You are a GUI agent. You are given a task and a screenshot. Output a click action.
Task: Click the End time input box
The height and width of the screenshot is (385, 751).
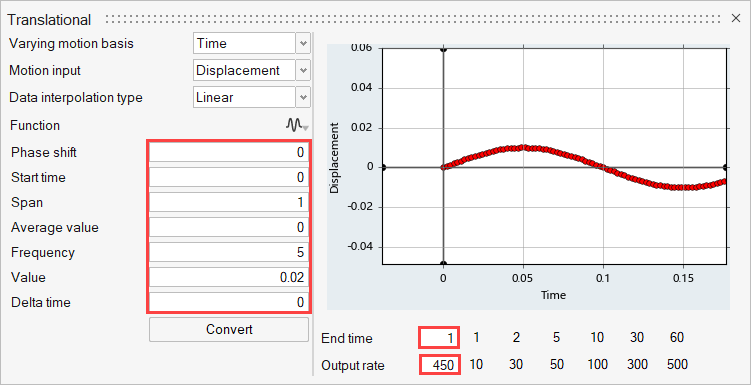pyautogui.click(x=439, y=338)
